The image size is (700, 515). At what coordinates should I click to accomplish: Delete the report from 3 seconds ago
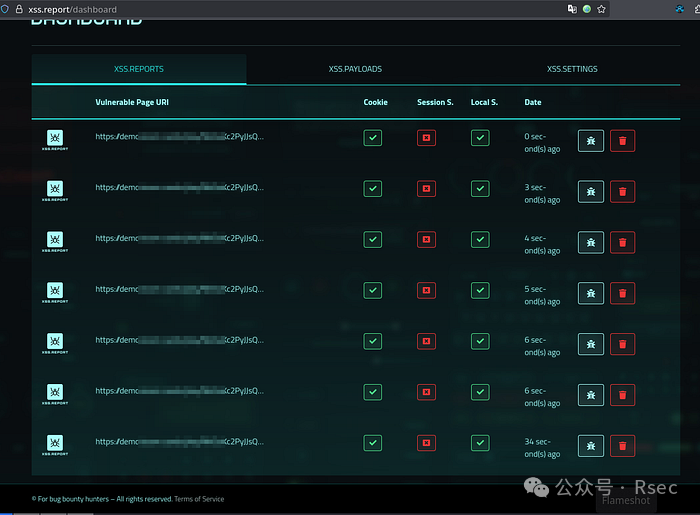click(622, 191)
